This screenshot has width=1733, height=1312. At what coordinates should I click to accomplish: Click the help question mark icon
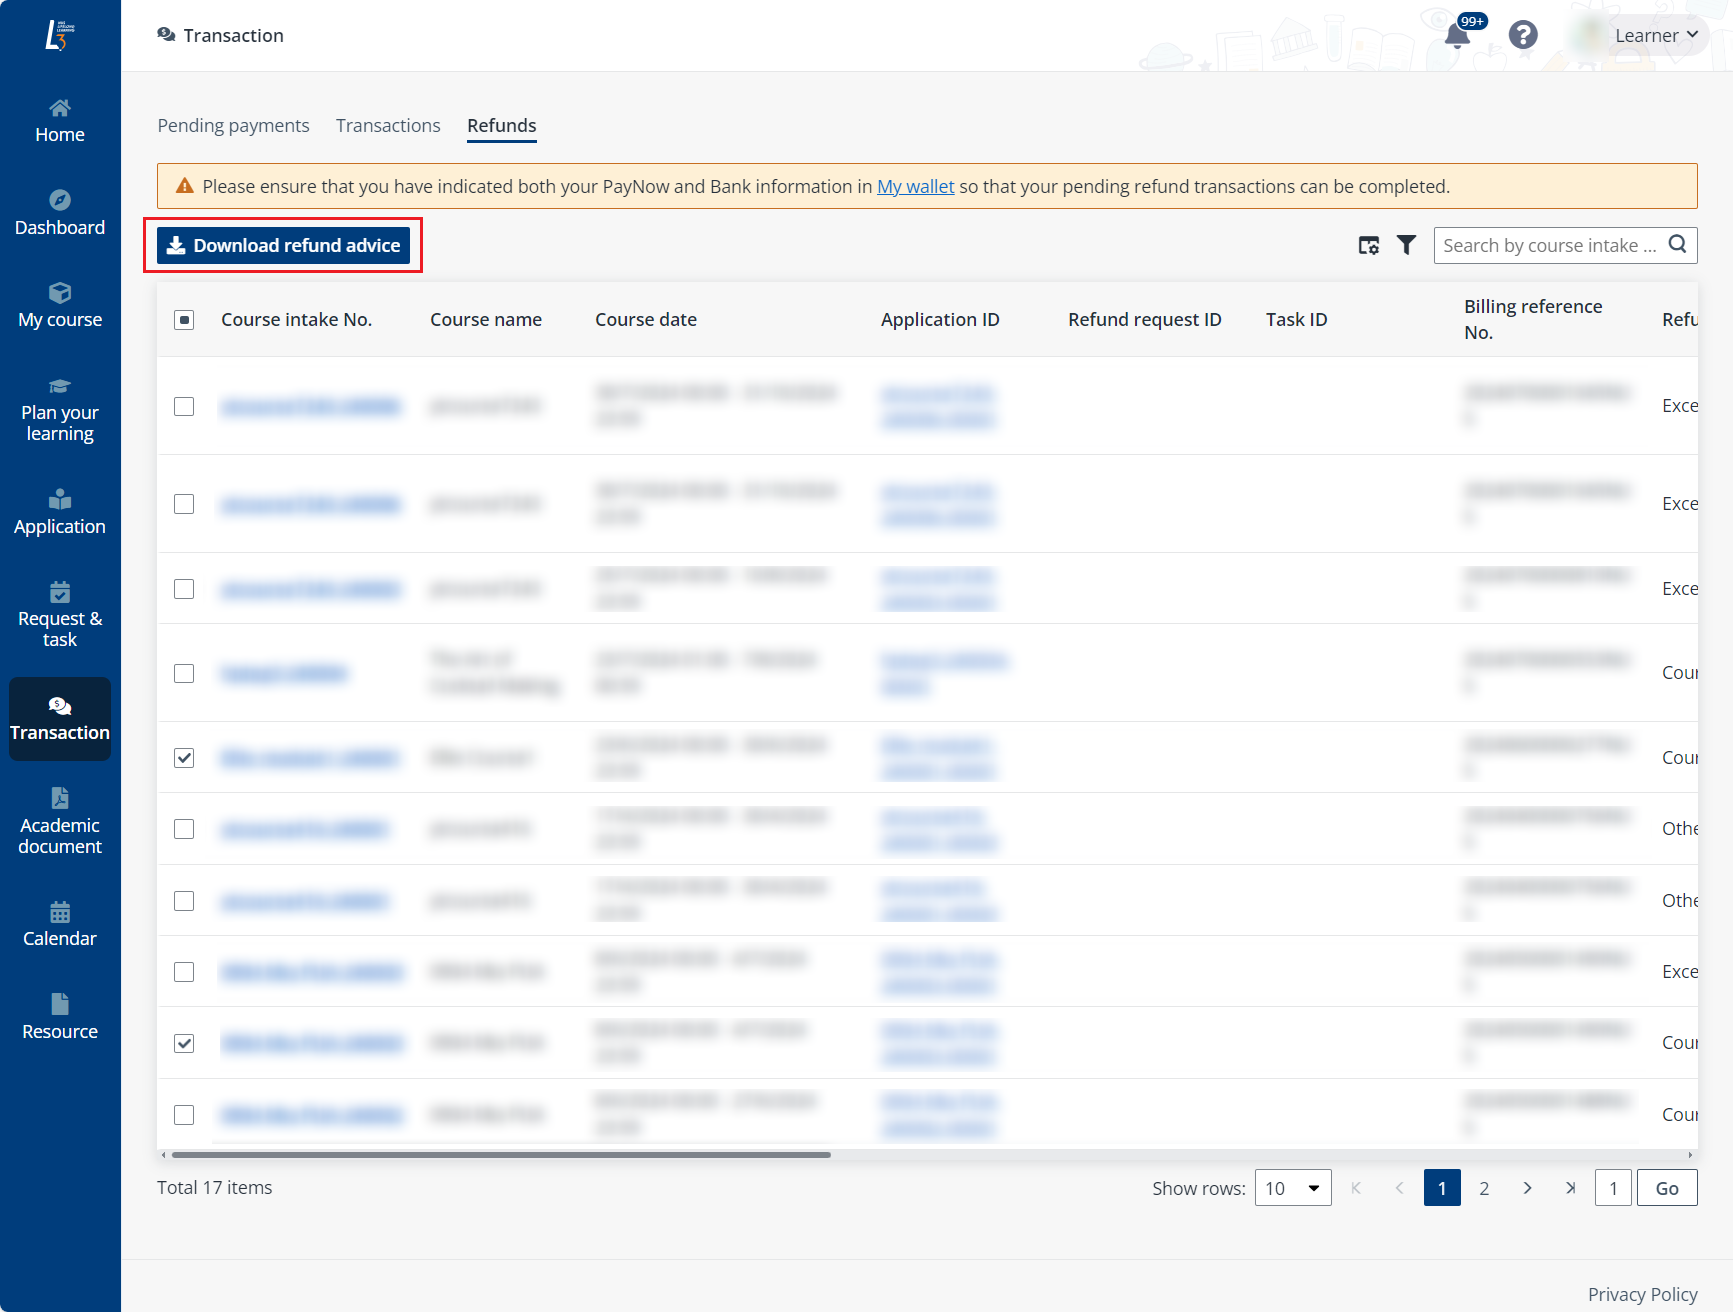click(x=1522, y=35)
